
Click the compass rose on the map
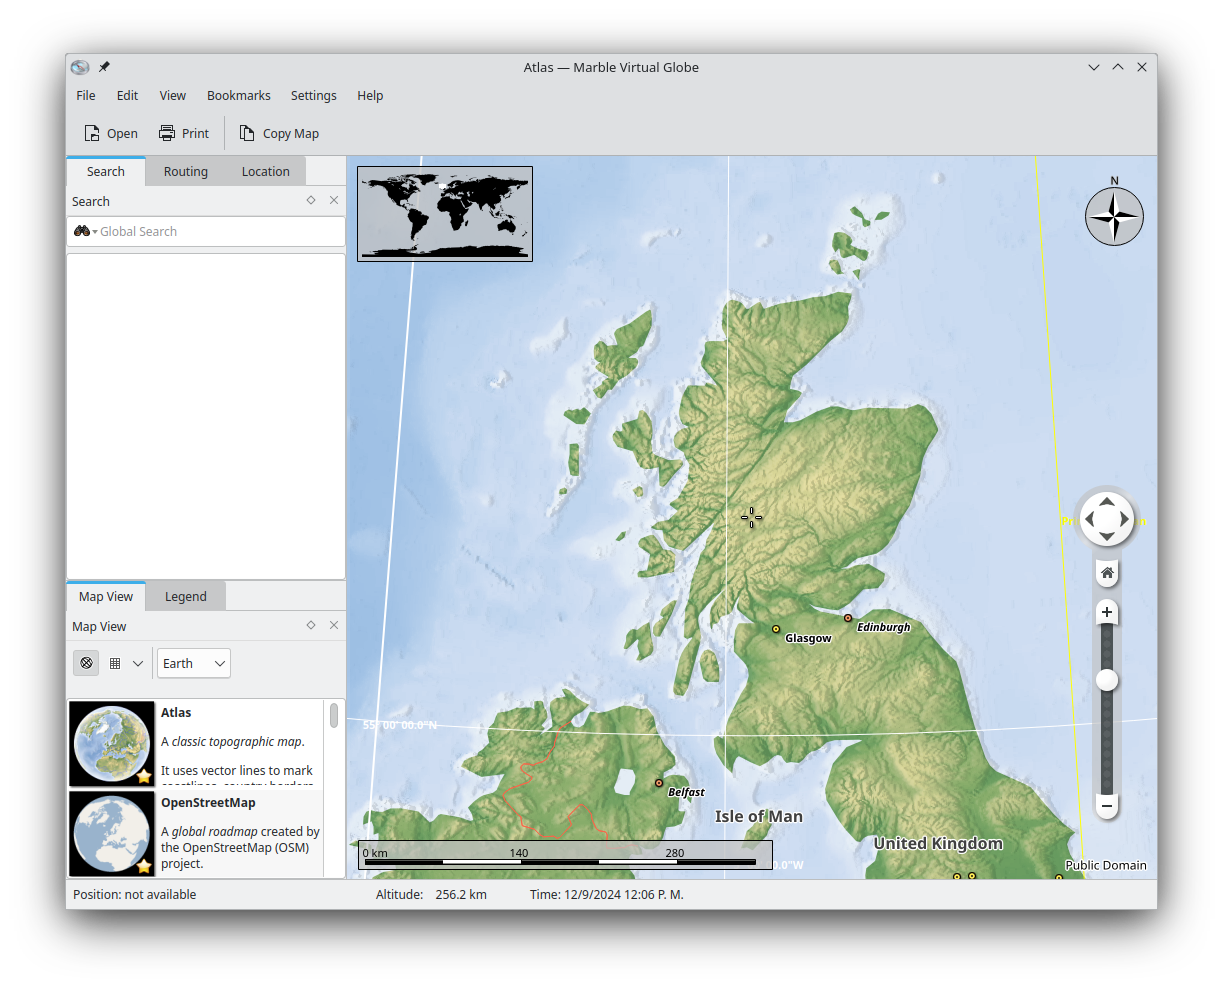pos(1114,216)
